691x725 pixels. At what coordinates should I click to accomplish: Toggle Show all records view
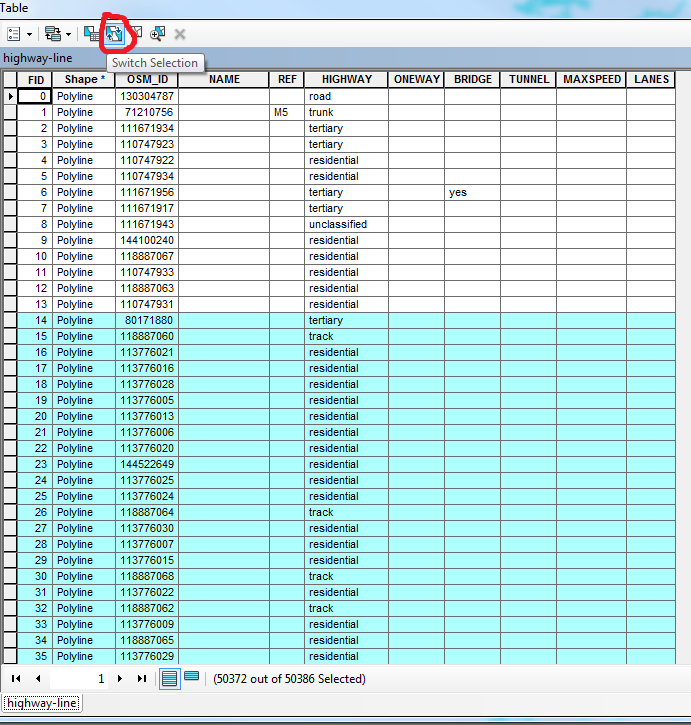coord(170,679)
